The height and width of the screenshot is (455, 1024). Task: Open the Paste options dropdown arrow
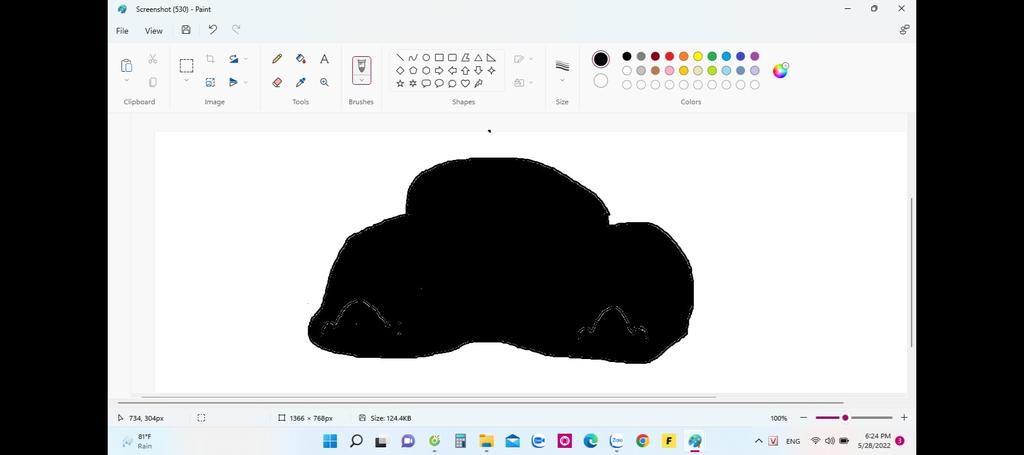(x=127, y=82)
